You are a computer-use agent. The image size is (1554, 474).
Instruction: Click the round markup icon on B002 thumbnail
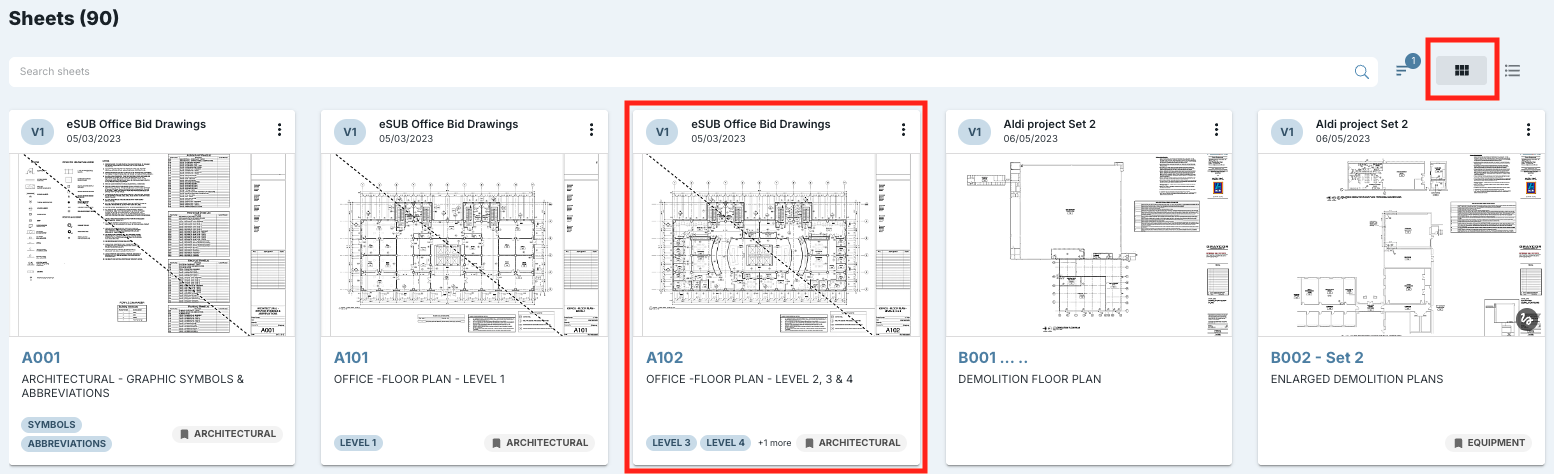click(1527, 320)
